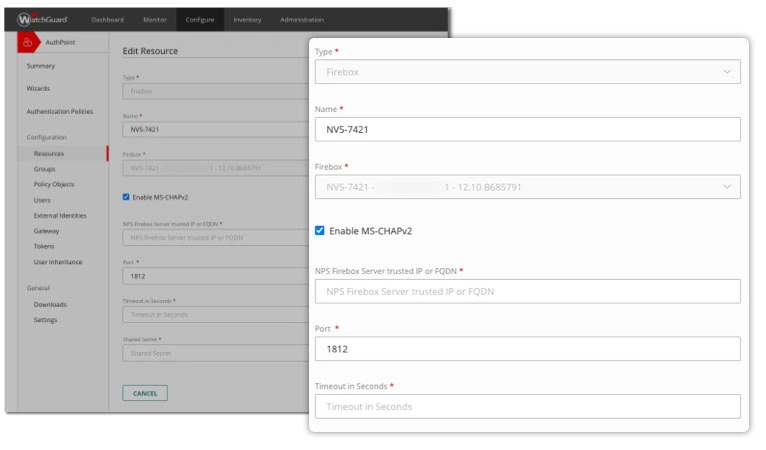Toggle Enable MS-CHAPv2 in zoomed panel
The height and width of the screenshot is (450, 766).
[319, 231]
